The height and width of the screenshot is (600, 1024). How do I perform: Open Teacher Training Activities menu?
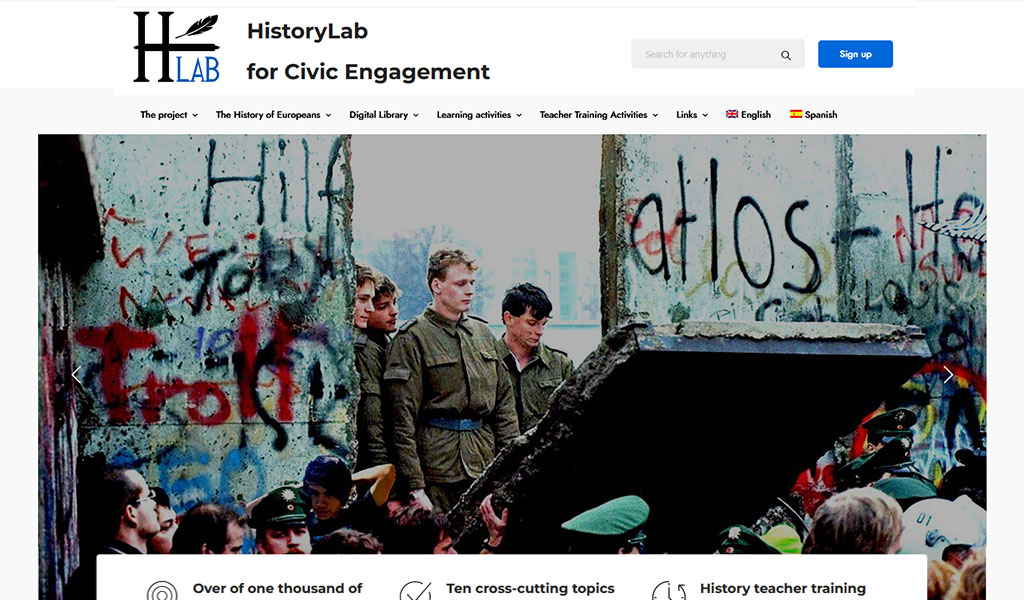593,114
